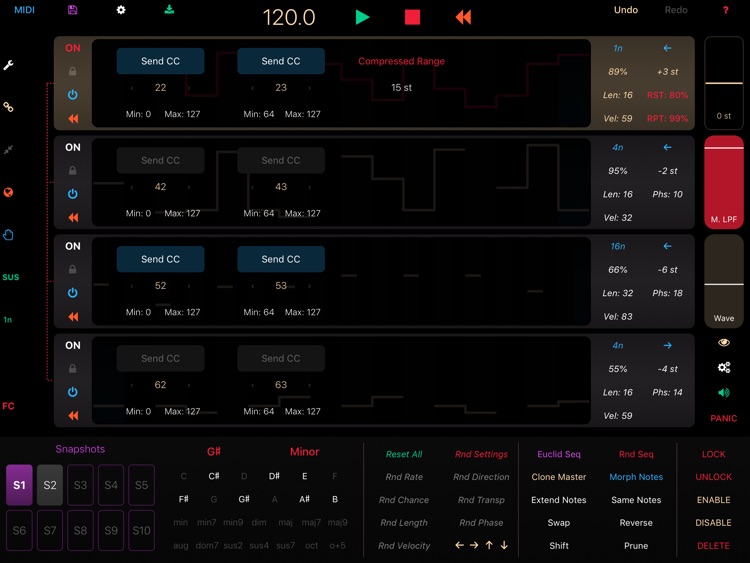Select snapshot S2
The height and width of the screenshot is (563, 750).
click(50, 485)
